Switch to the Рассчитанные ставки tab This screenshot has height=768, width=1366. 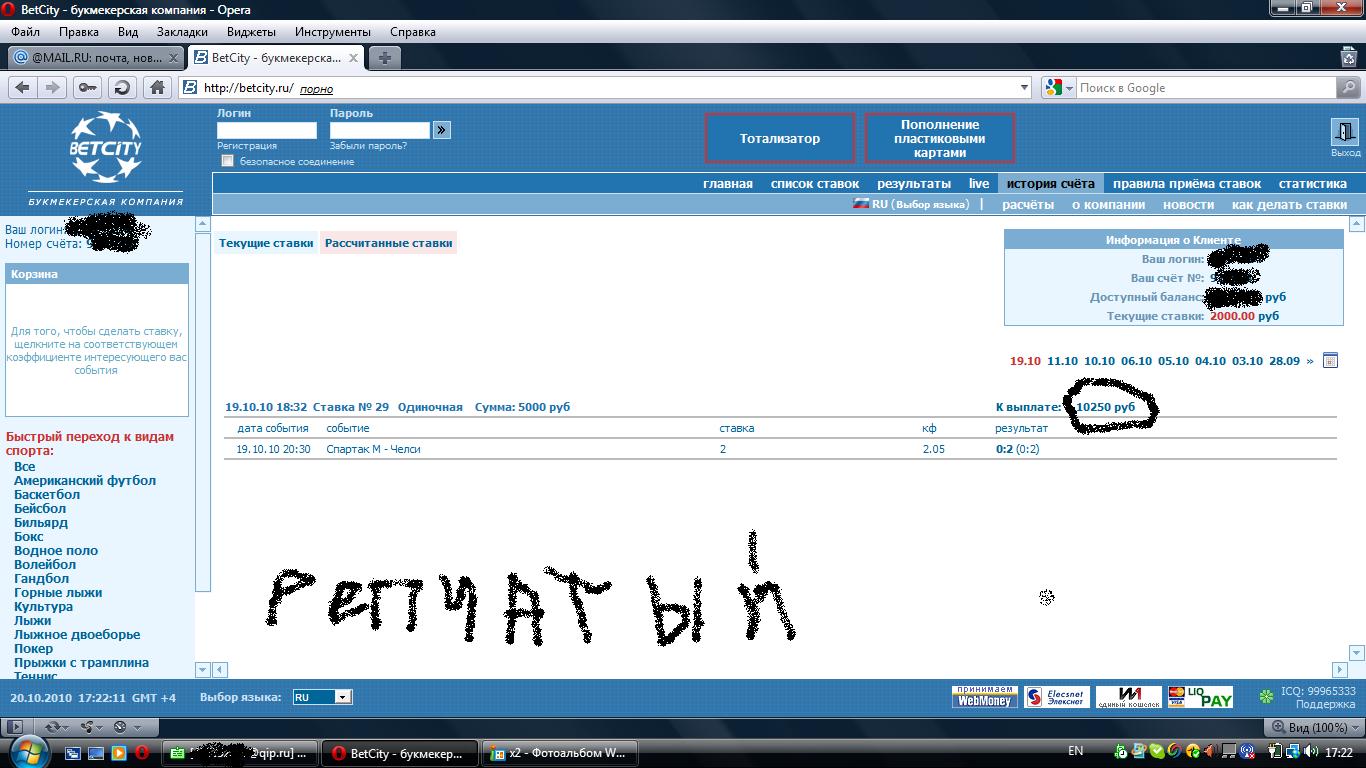click(389, 243)
